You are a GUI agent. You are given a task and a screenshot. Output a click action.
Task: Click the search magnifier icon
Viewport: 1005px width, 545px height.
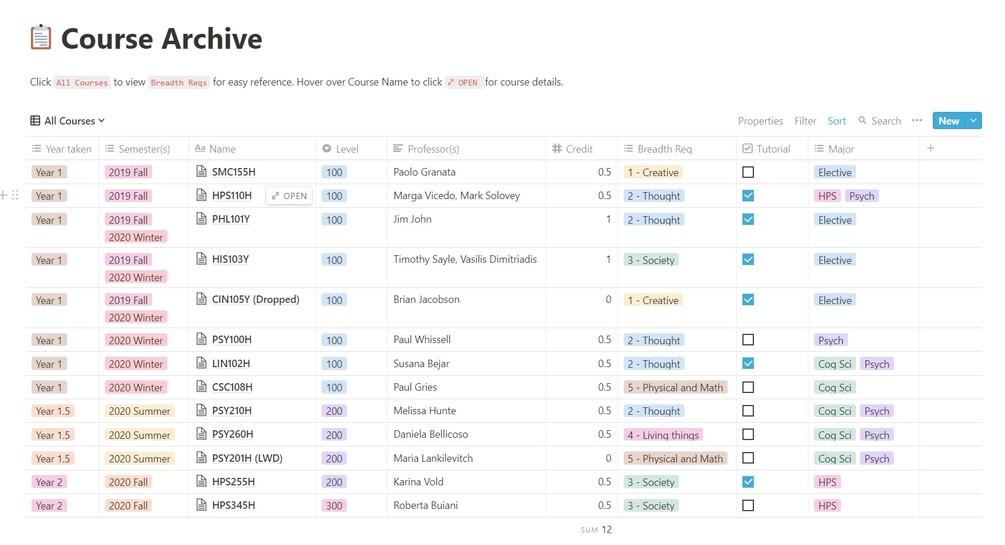coord(863,121)
